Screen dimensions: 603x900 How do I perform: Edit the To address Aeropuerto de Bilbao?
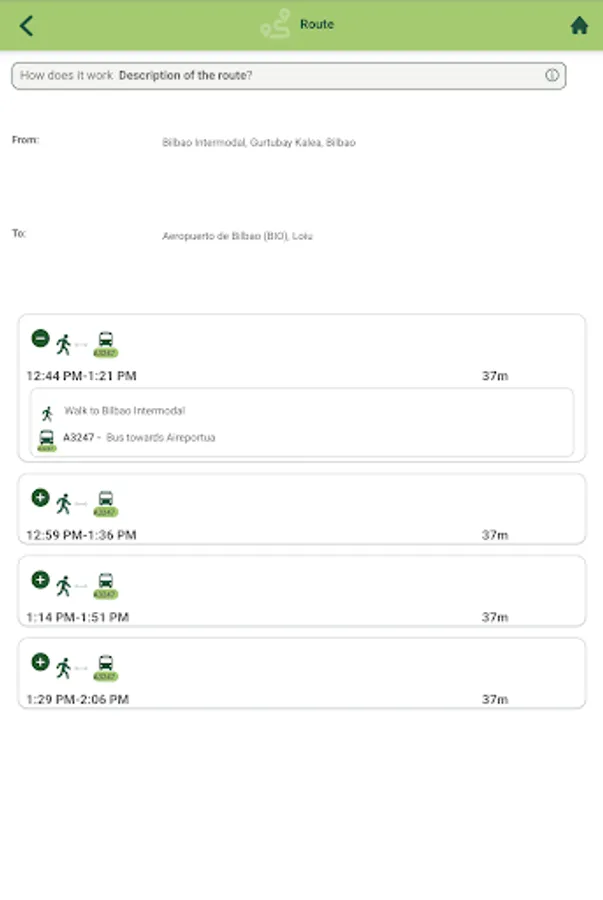[x=237, y=237]
